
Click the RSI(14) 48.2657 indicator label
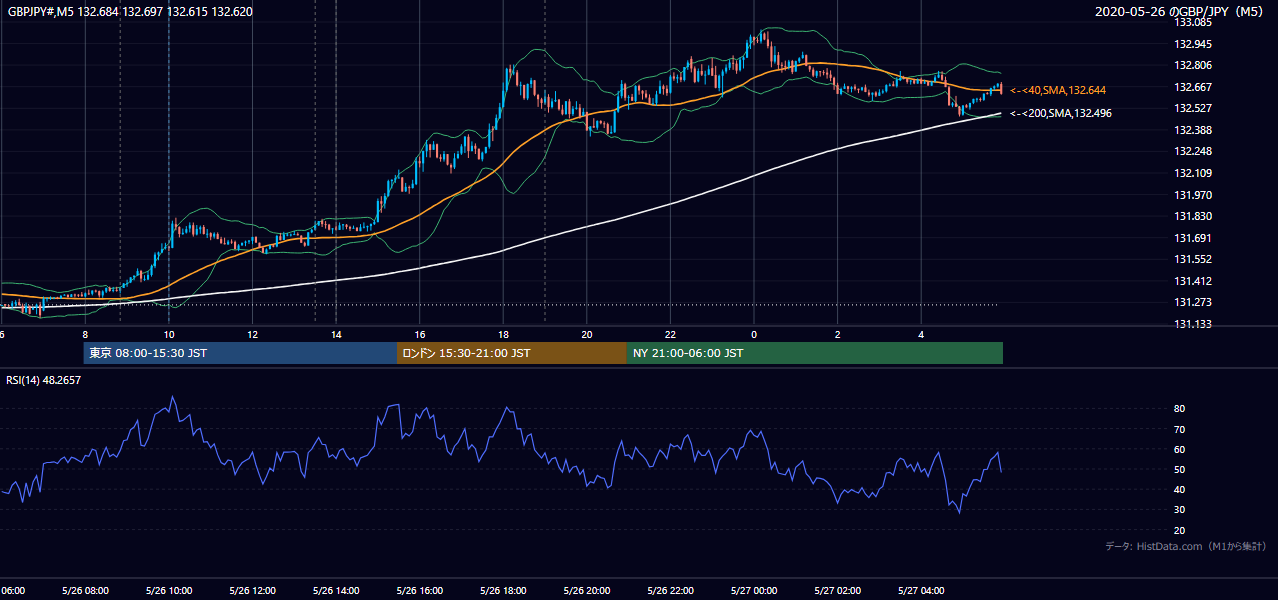coord(43,380)
